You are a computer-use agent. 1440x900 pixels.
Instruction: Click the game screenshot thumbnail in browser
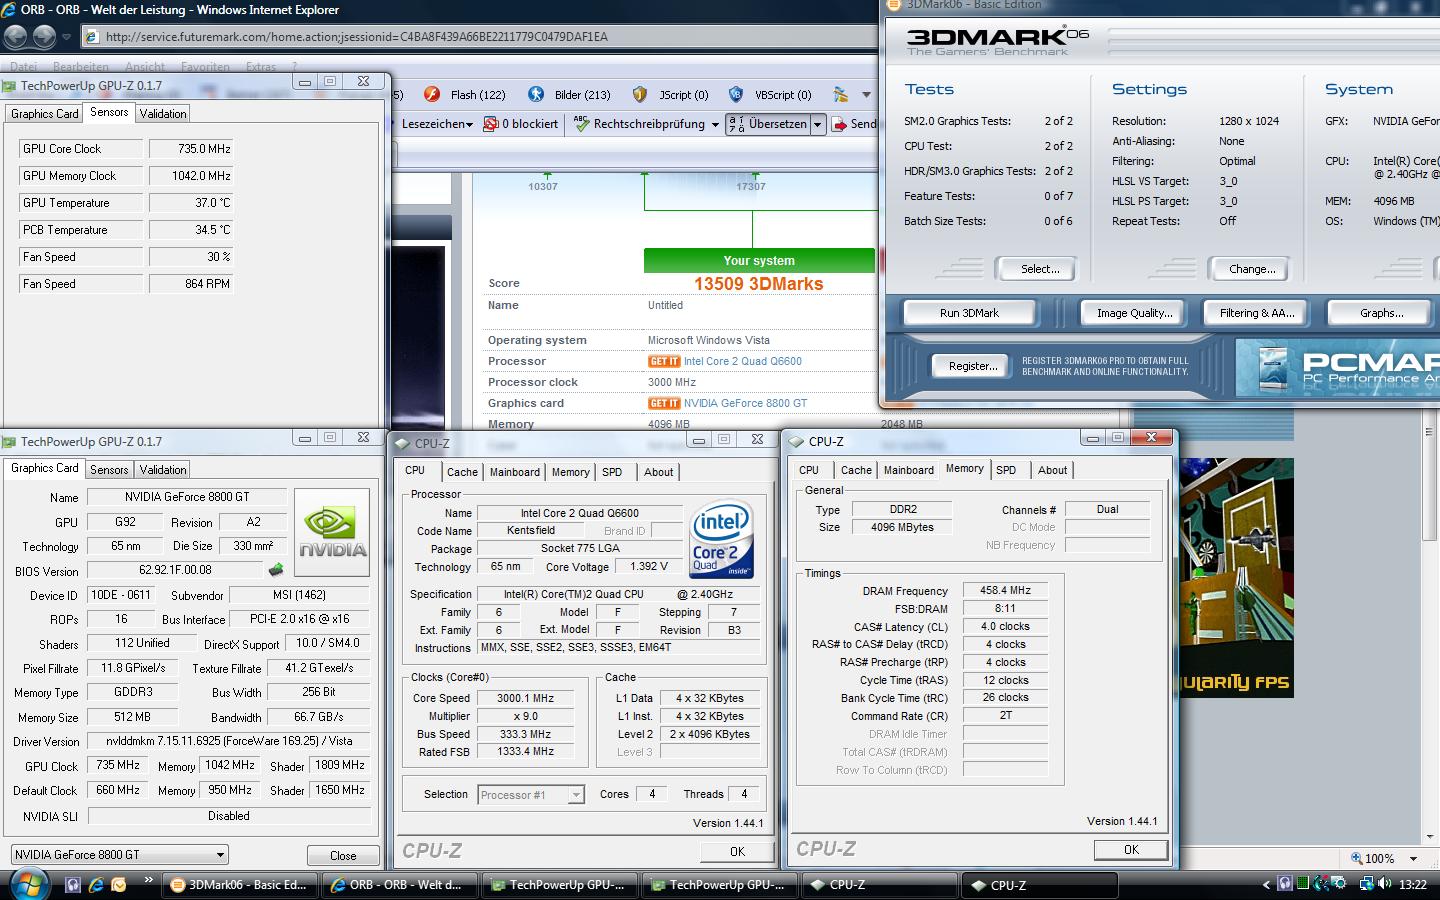tap(1236, 577)
